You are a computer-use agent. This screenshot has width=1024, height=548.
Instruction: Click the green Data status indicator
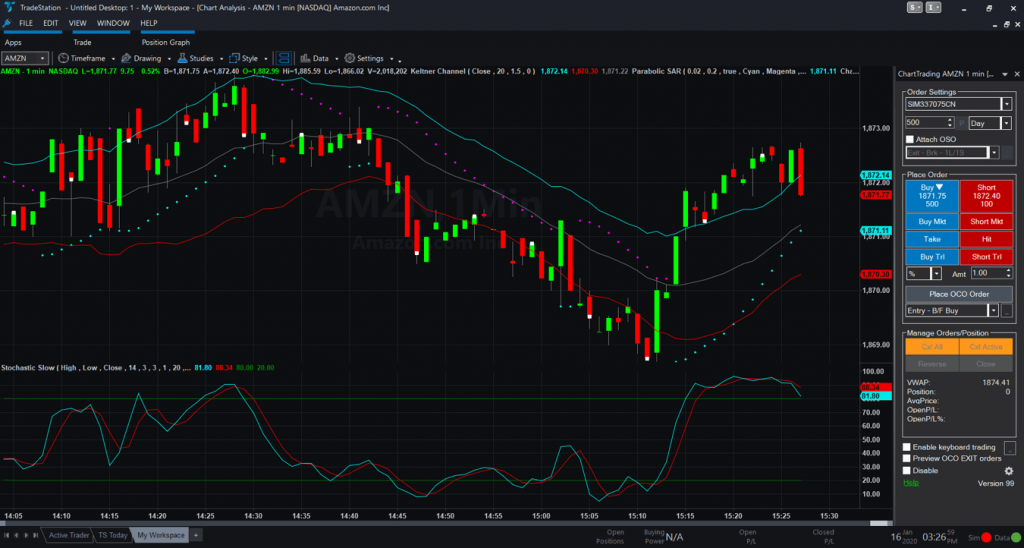coord(1016,538)
